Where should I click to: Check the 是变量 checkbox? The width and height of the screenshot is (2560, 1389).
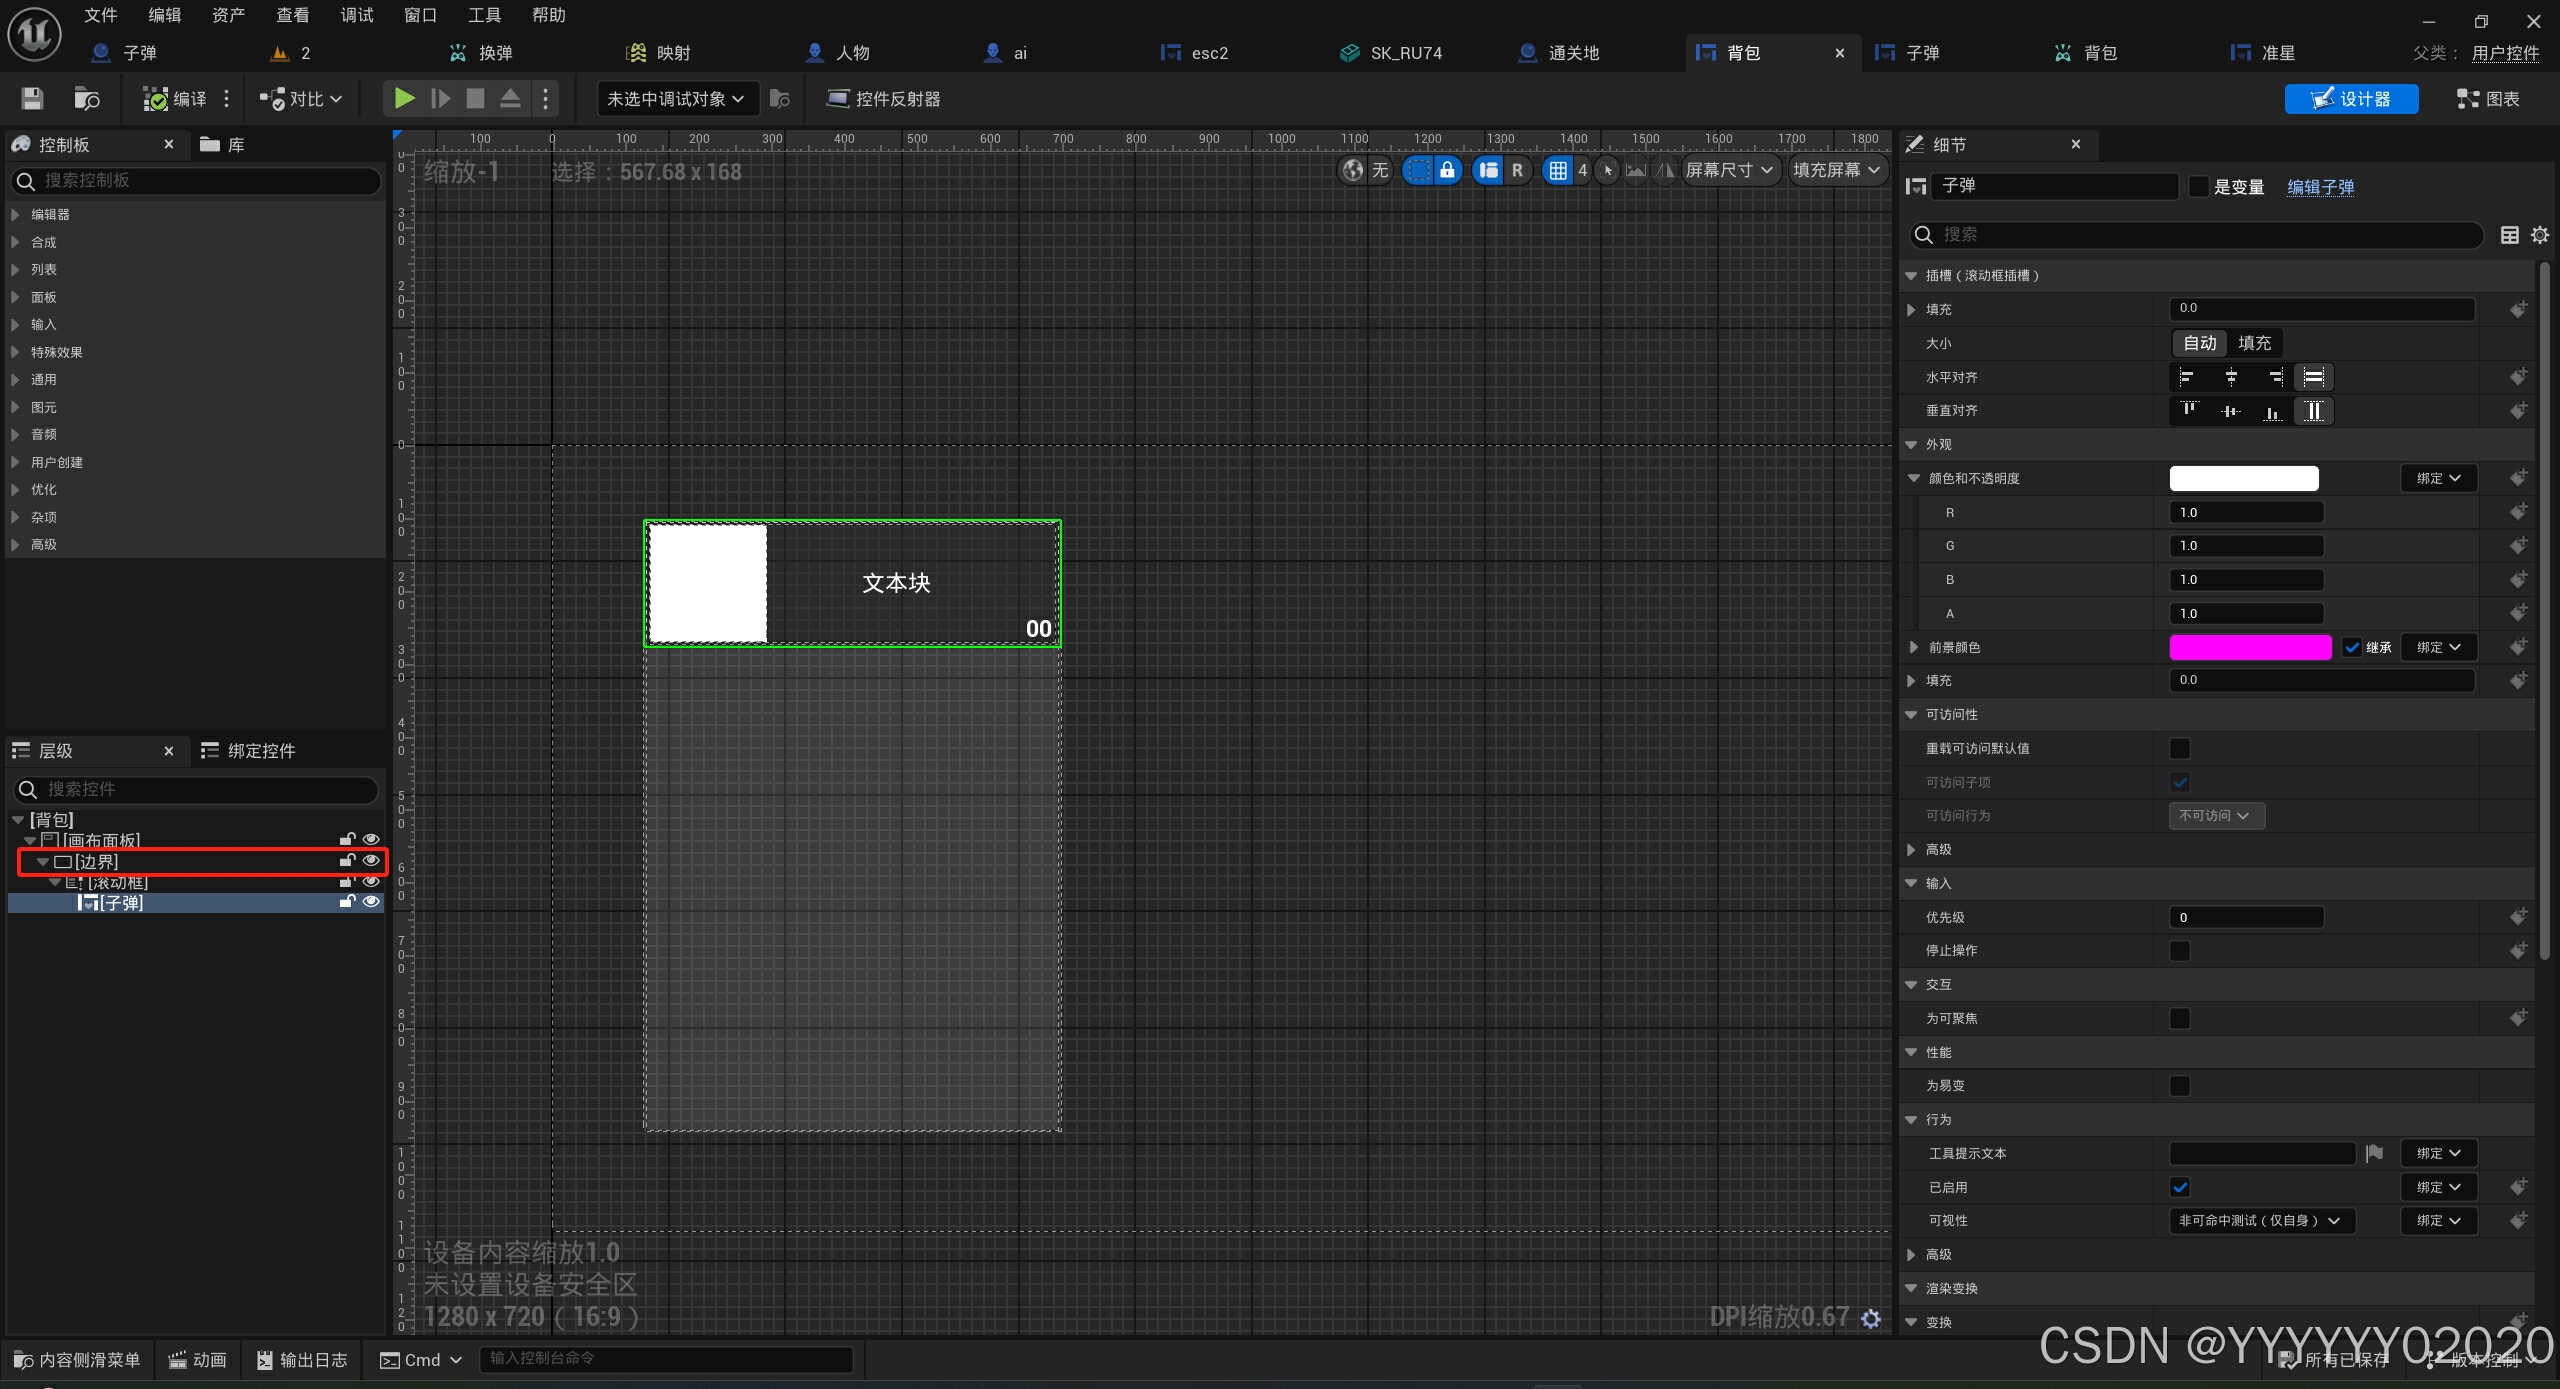(x=2198, y=187)
